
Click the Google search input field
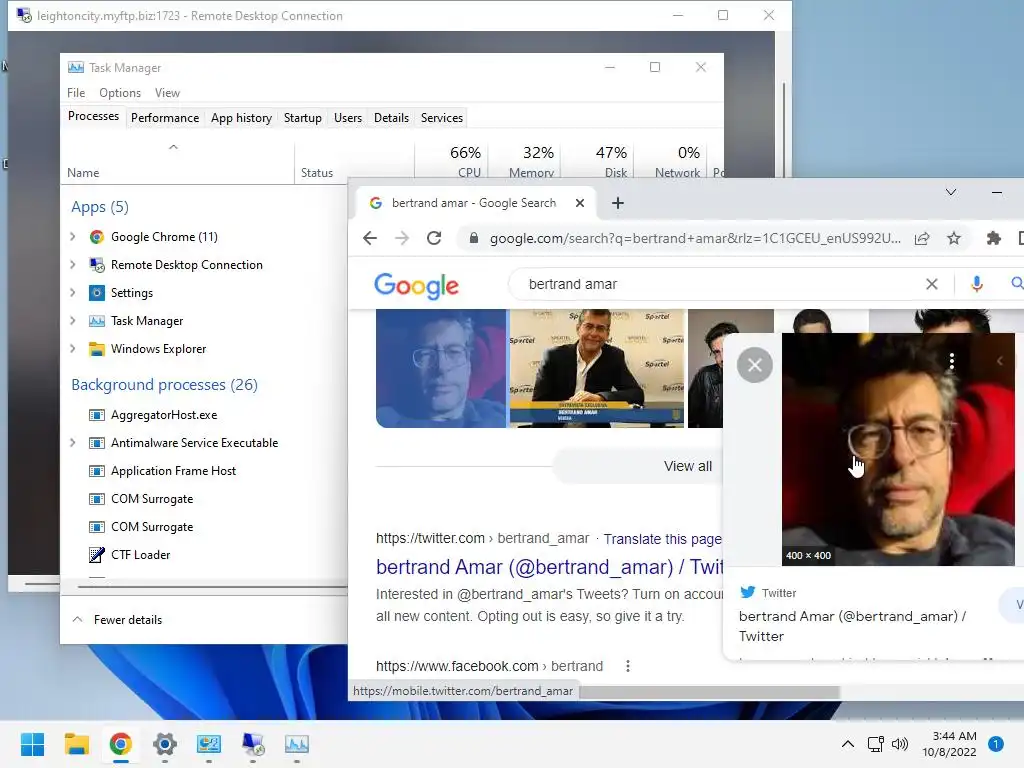tap(718, 284)
